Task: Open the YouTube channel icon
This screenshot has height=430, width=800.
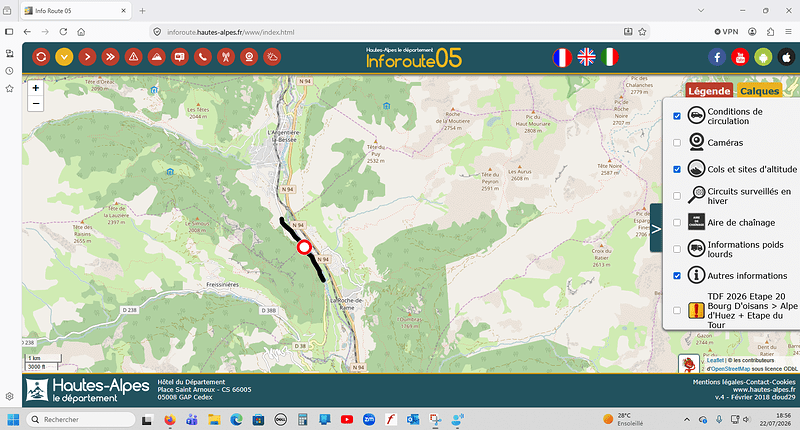Action: 740,57
